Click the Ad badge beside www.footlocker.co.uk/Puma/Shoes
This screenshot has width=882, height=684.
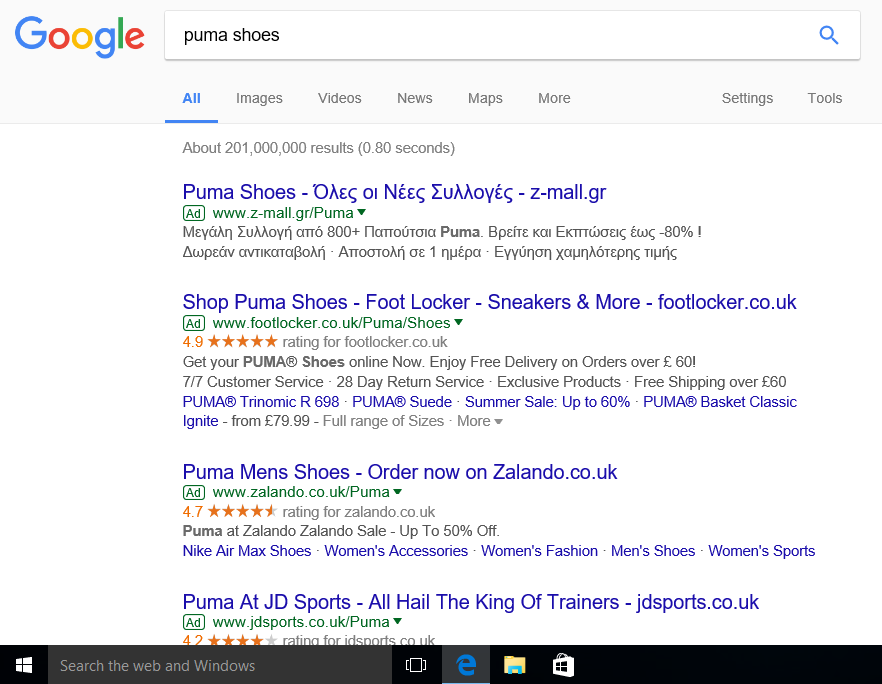[194, 323]
